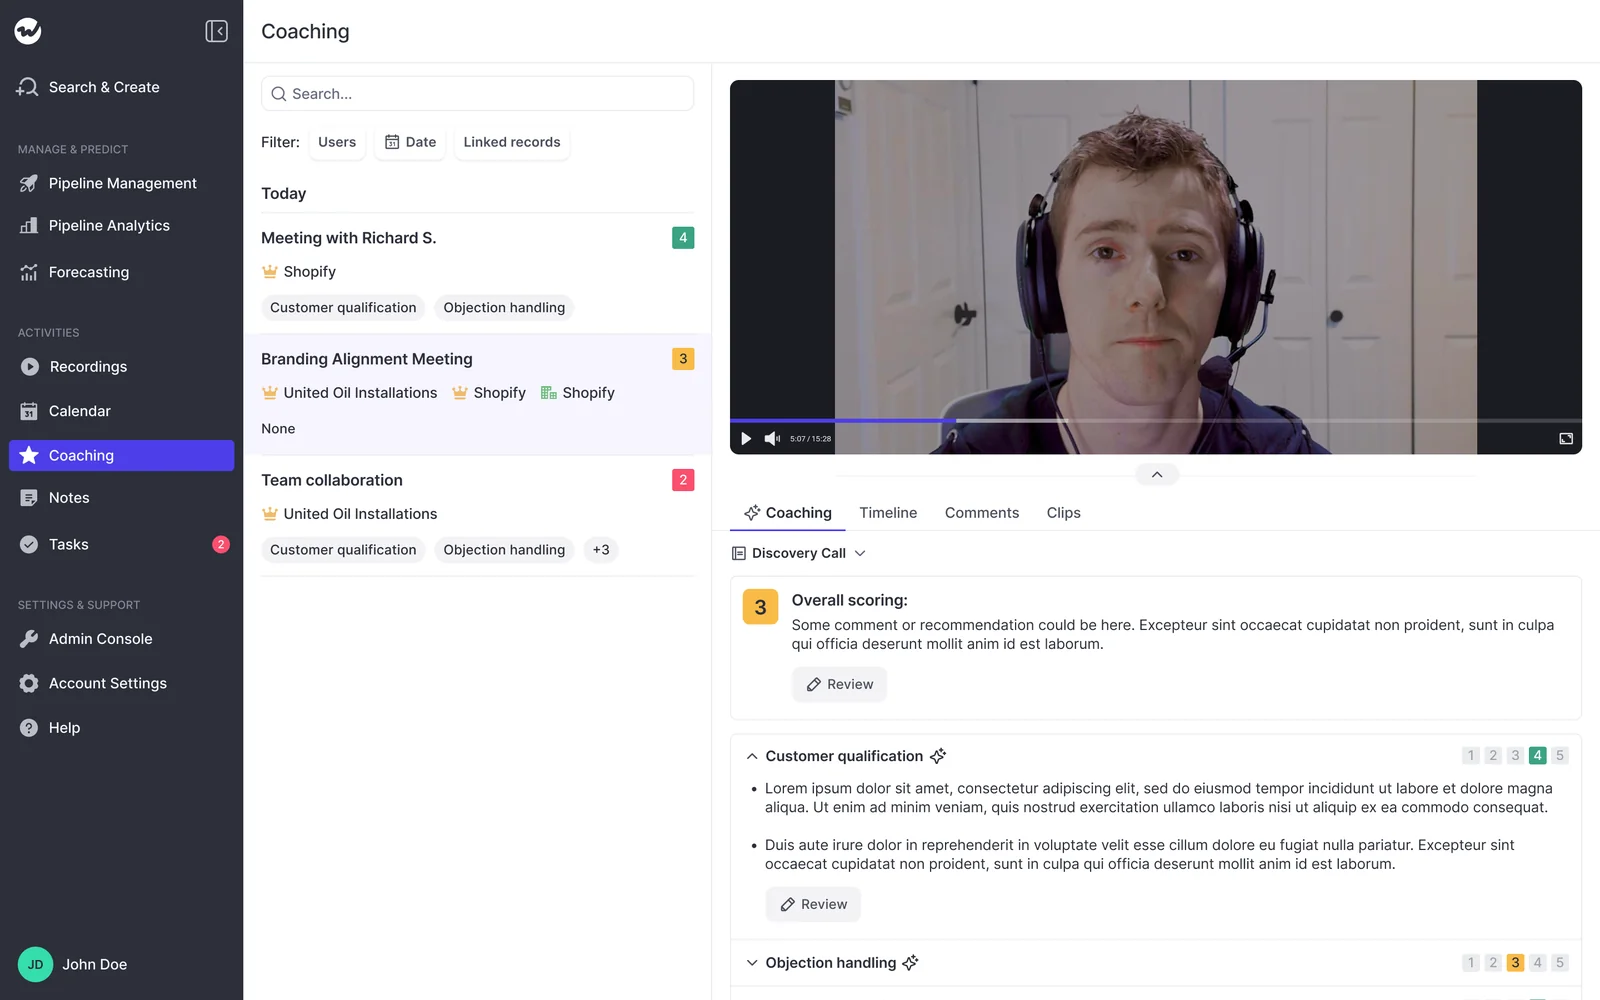Open the Linked records filter

(512, 142)
